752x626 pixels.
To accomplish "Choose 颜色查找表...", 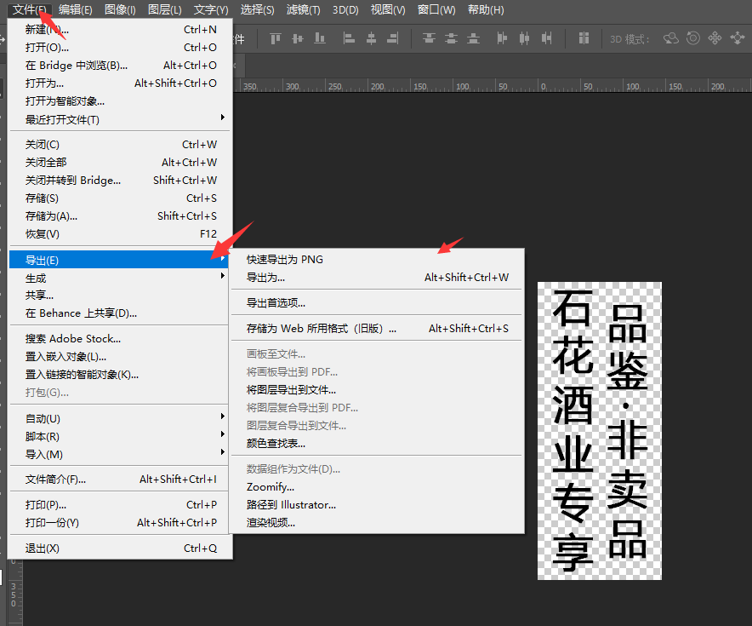I will click(377, 443).
